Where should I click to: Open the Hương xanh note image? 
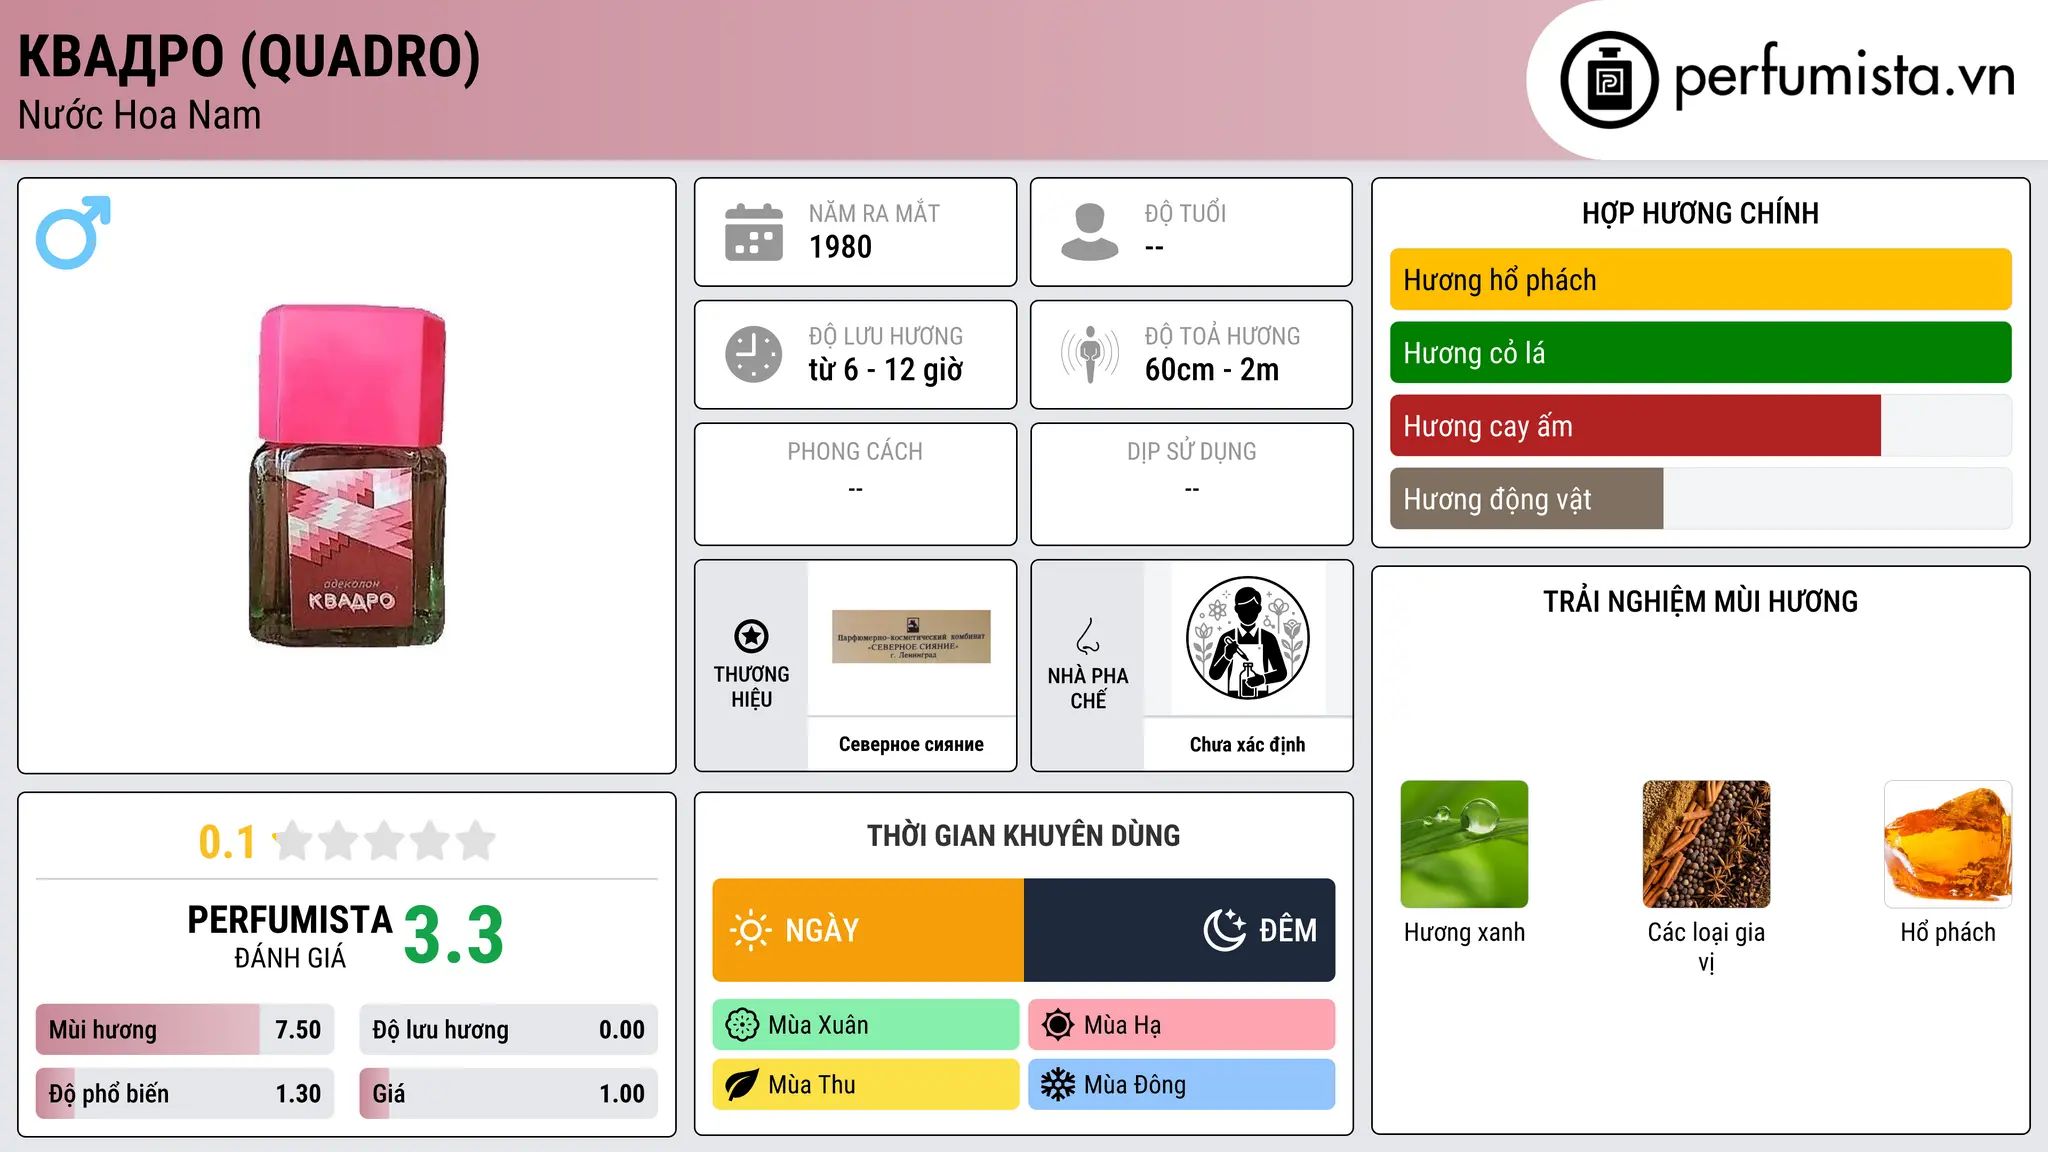point(1464,844)
